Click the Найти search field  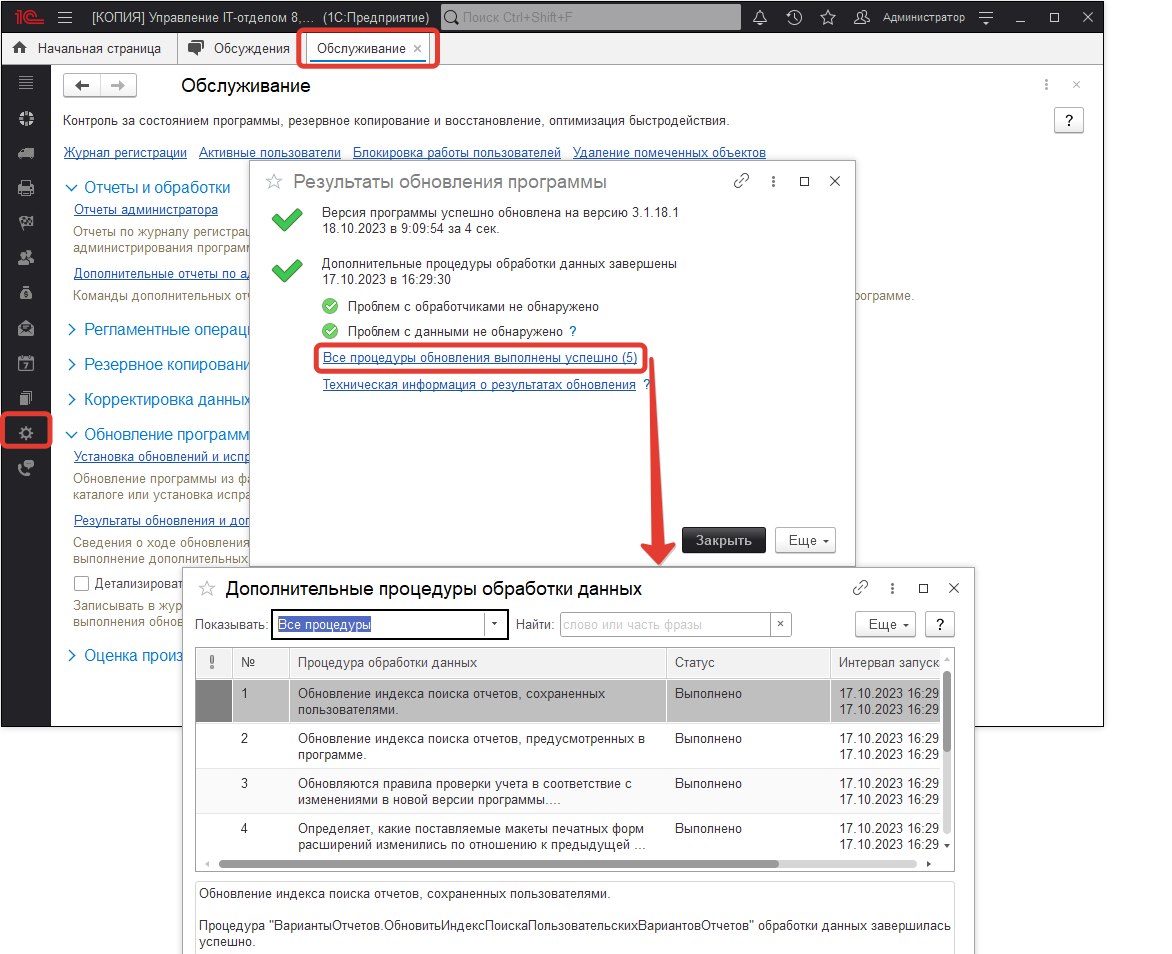664,624
